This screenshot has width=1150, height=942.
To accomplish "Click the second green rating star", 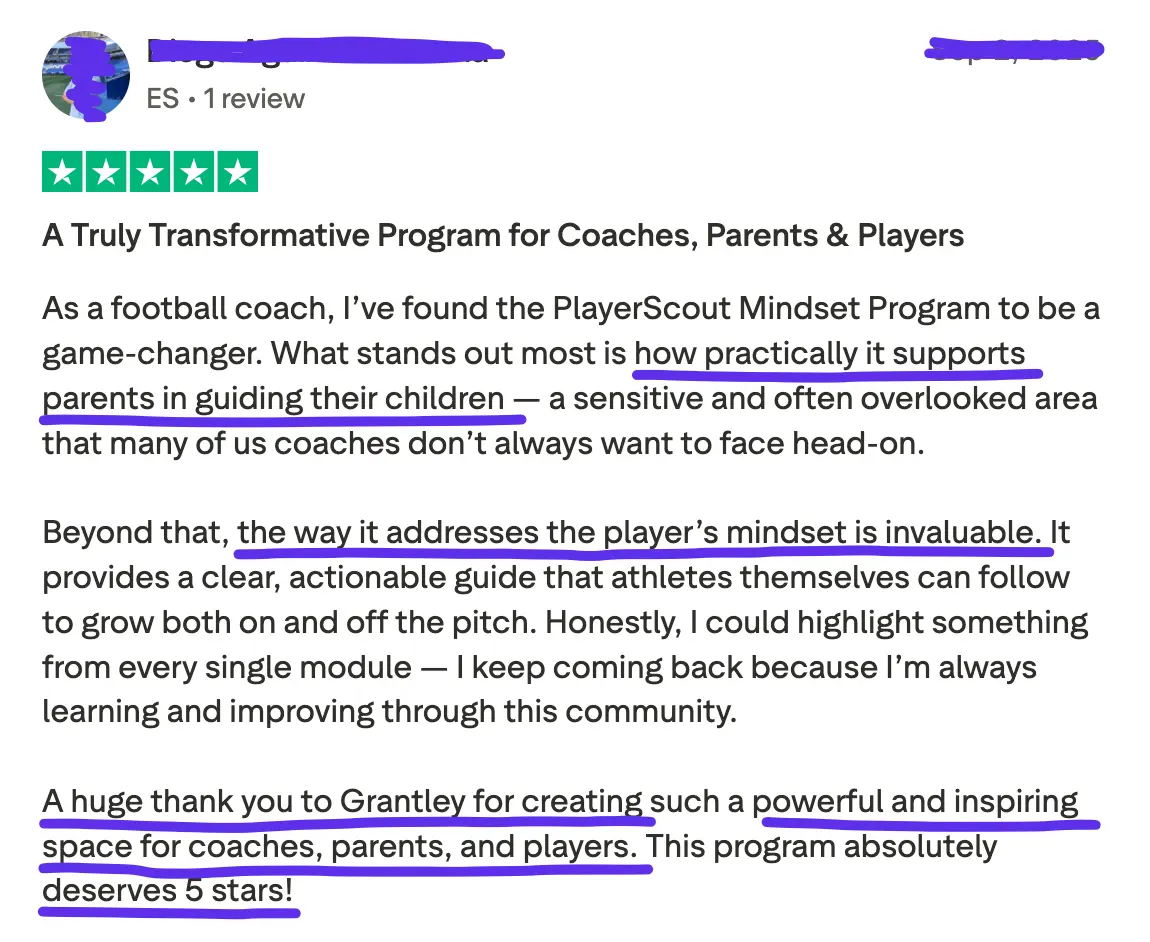I will 106,172.
